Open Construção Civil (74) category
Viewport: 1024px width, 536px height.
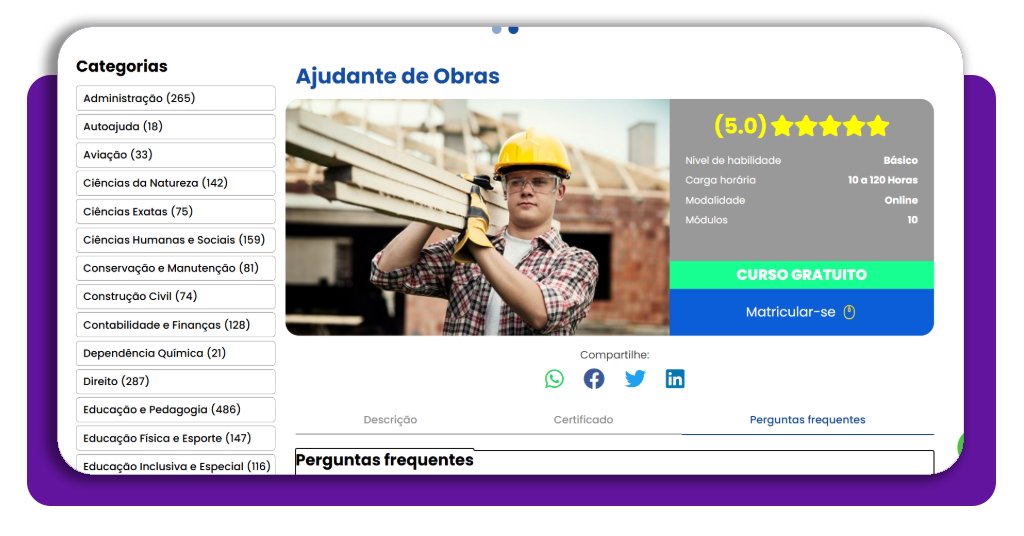click(176, 296)
